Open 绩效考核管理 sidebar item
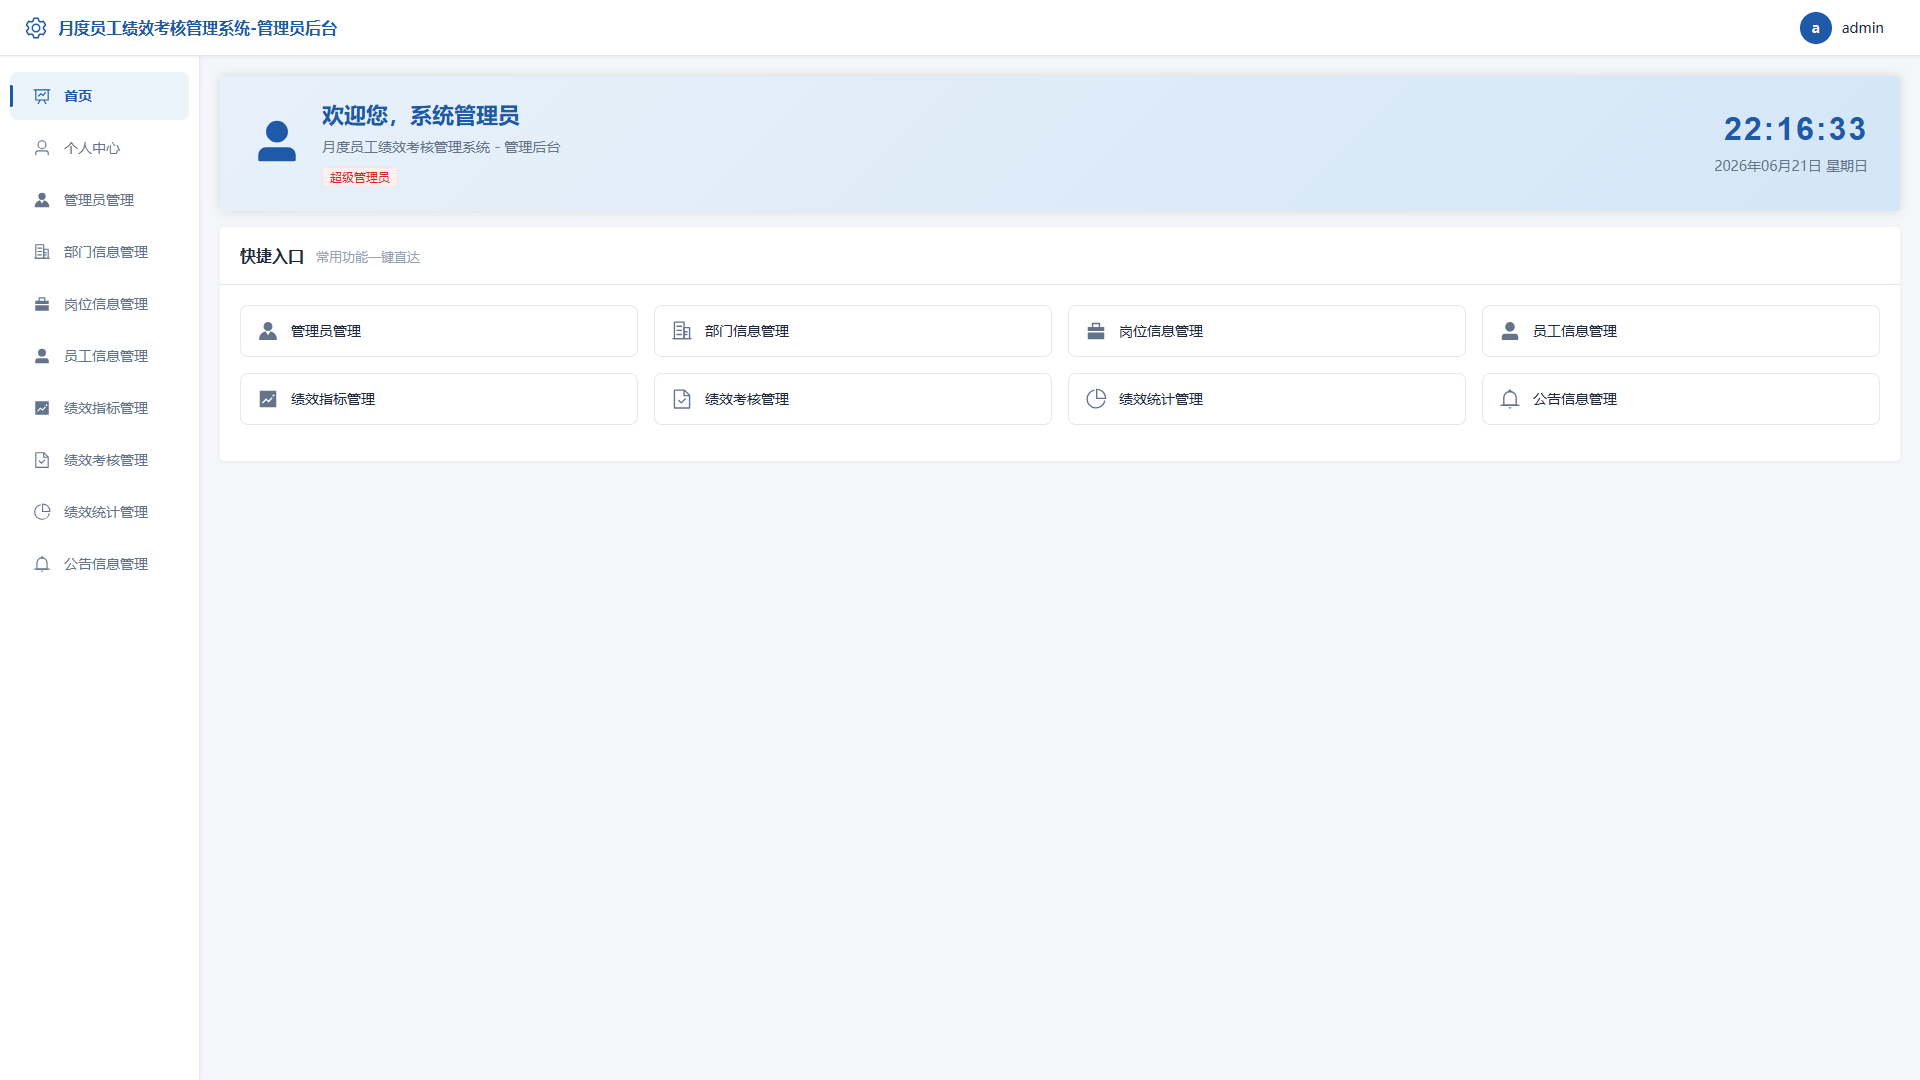The width and height of the screenshot is (1920, 1080). [99, 460]
